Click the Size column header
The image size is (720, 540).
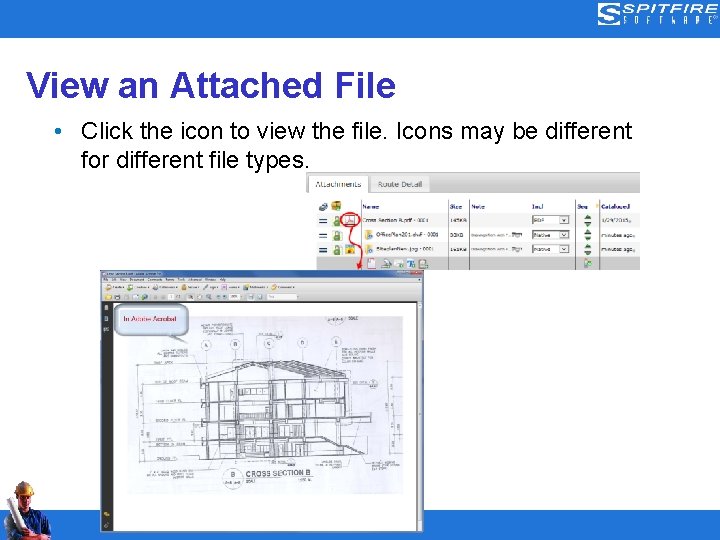tap(456, 207)
